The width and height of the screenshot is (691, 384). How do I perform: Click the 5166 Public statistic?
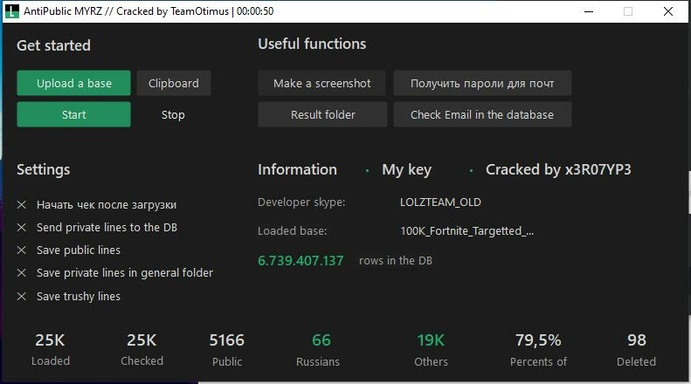(227, 350)
